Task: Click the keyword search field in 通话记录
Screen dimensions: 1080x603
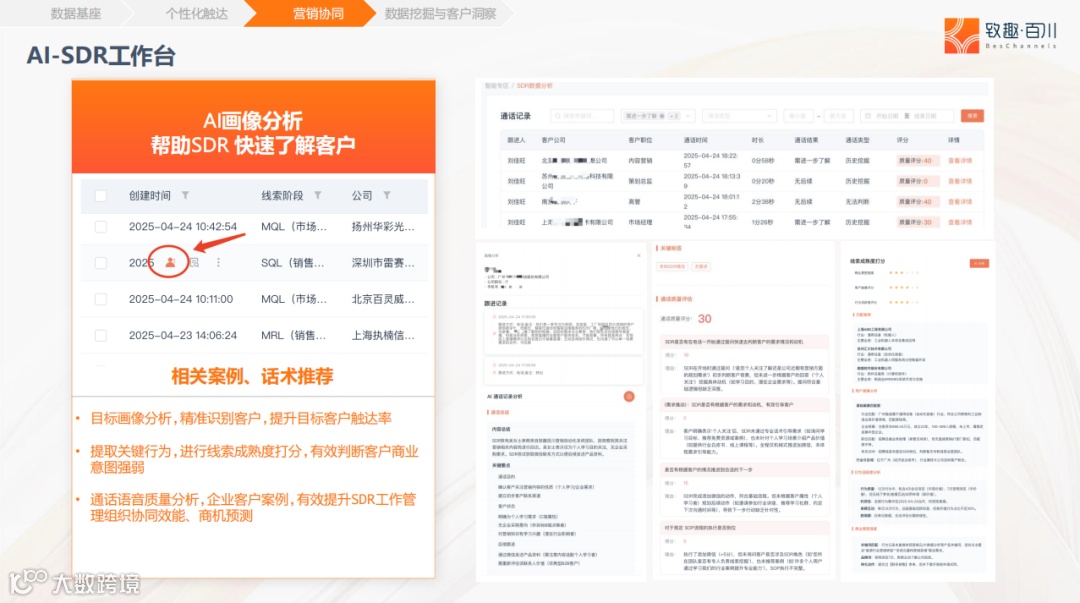Action: pyautogui.click(x=582, y=116)
